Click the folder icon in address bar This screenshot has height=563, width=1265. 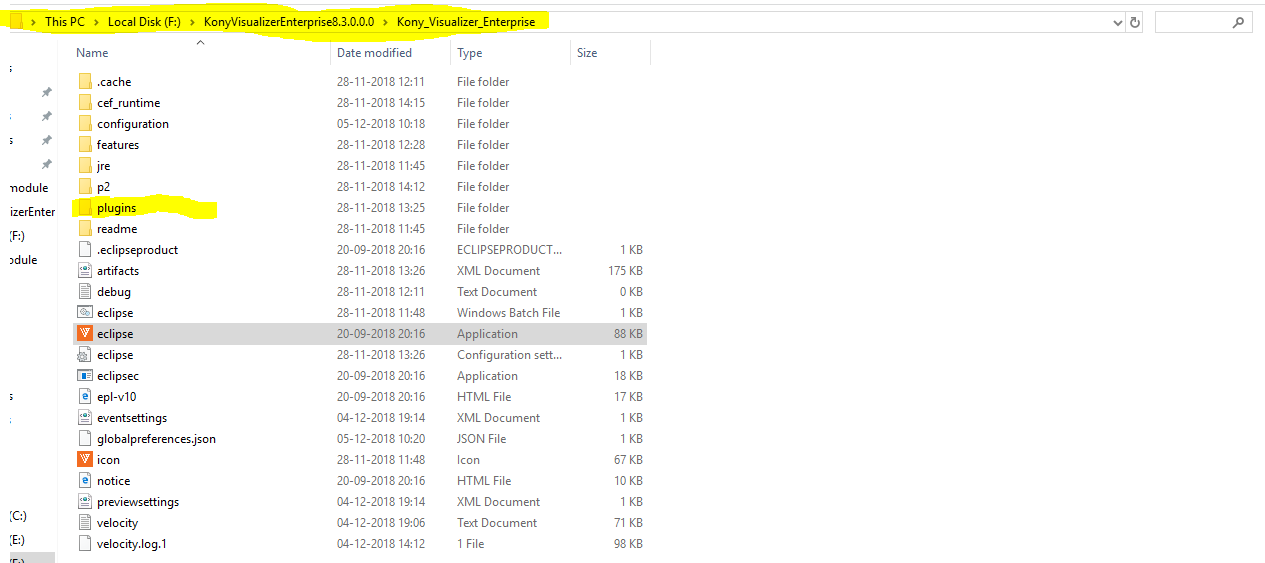pyautogui.click(x=18, y=22)
